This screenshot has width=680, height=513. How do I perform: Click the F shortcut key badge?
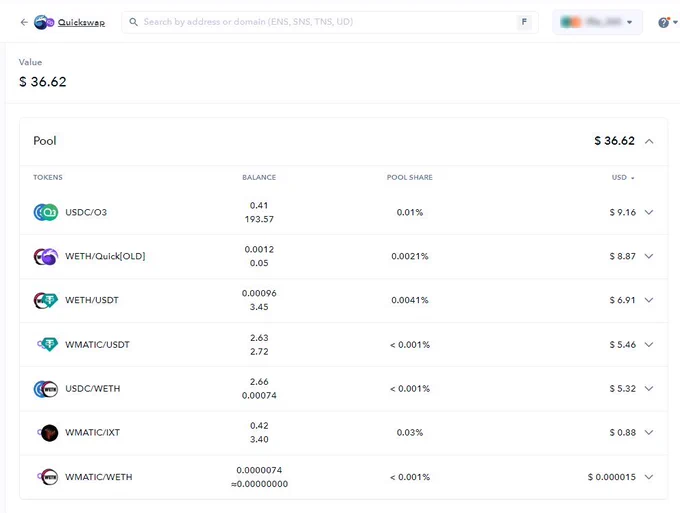524,22
